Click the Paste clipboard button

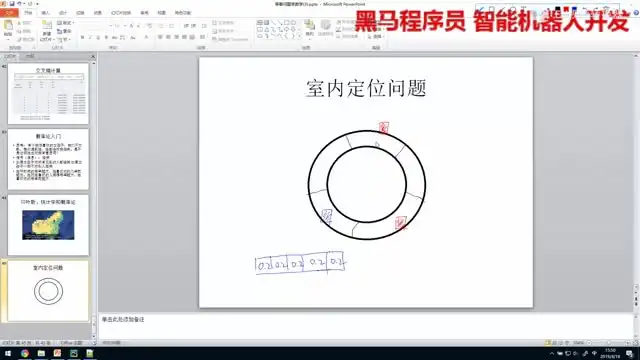pos(8,29)
